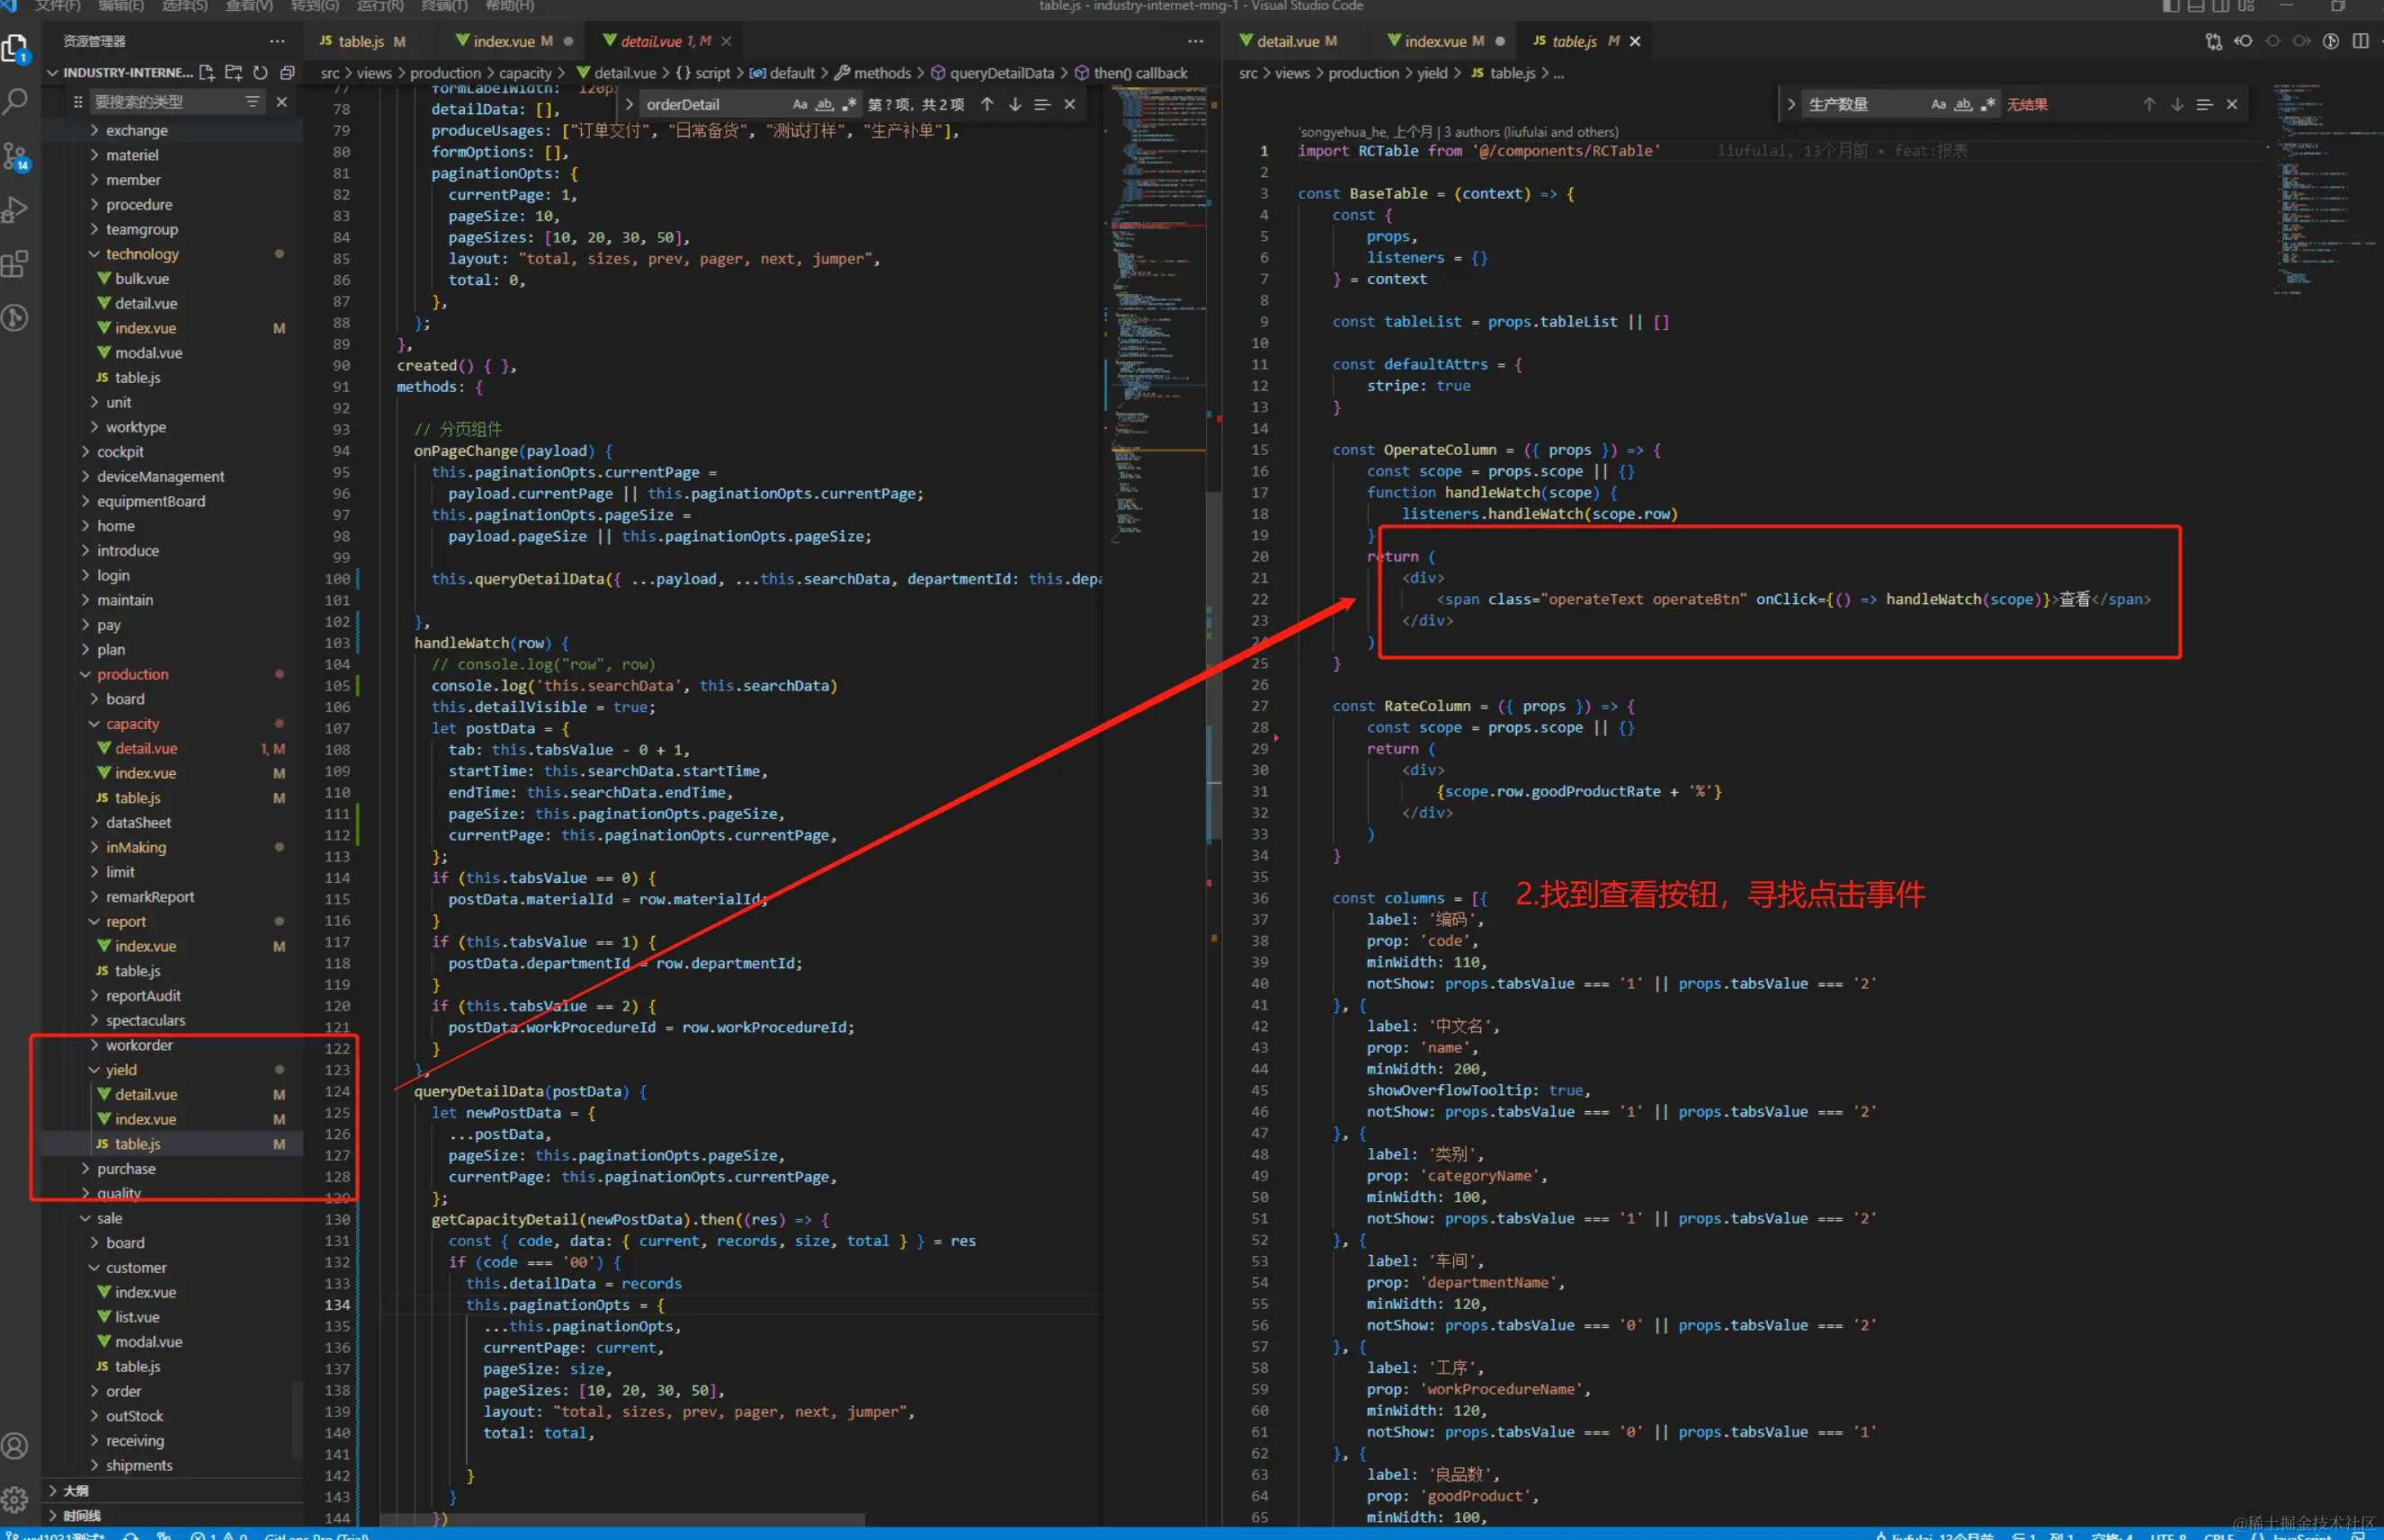
Task: Open the Search view in activity bar
Action: coord(15,101)
